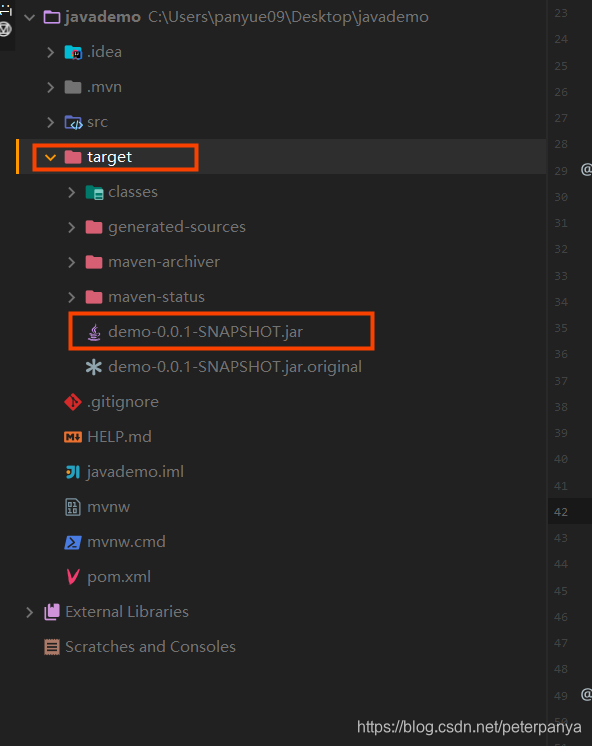Select the javademo project root name
Screen dimensions: 592x746
click(x=103, y=17)
